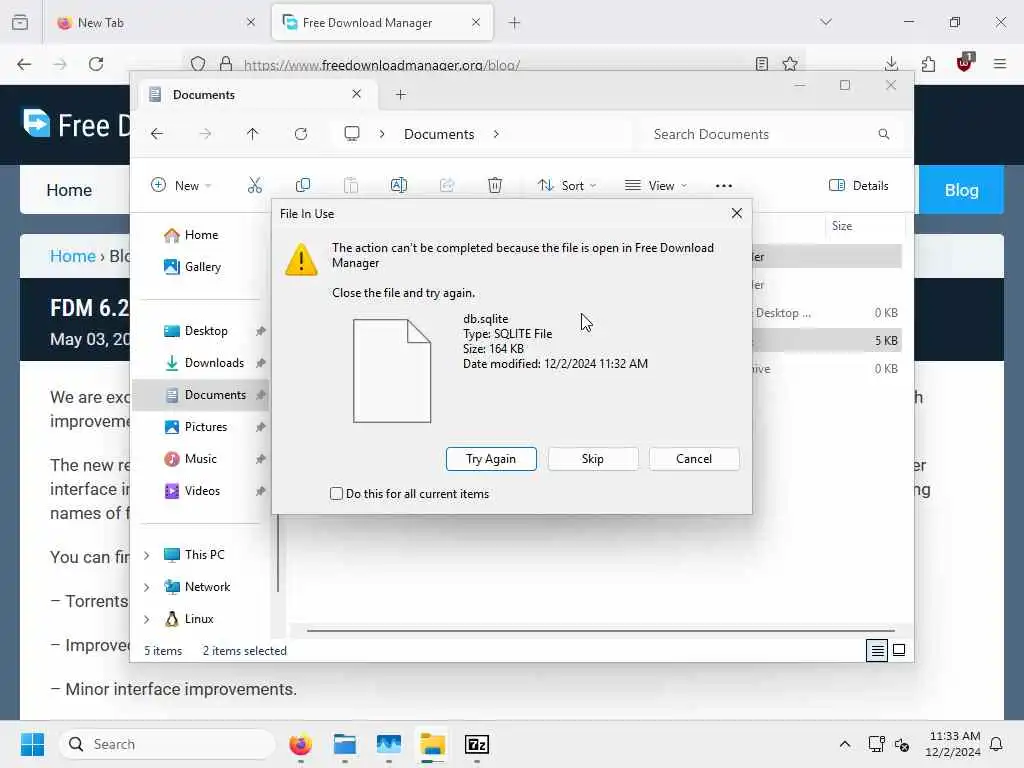This screenshot has width=1024, height=768.
Task: Refresh the Documents folder view
Action: click(300, 134)
